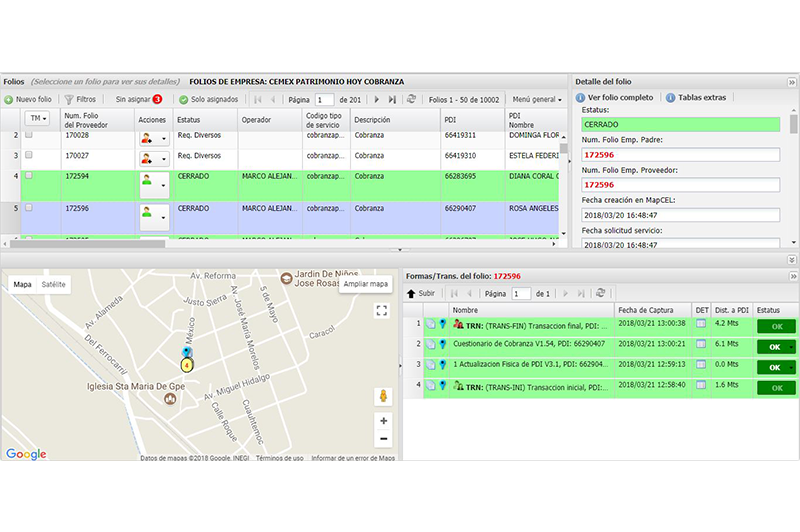
Task: Open DET icon for Actualizacion Fisica row
Action: pos(701,364)
